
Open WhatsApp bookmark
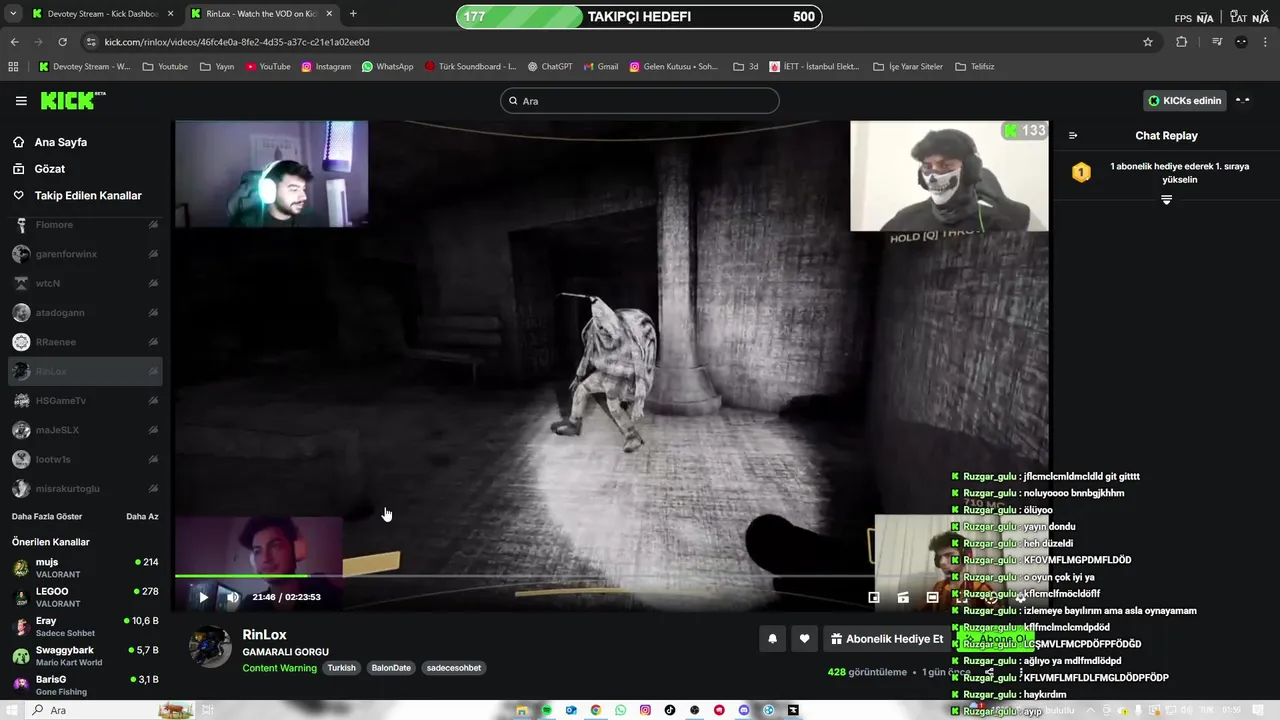[x=388, y=67]
